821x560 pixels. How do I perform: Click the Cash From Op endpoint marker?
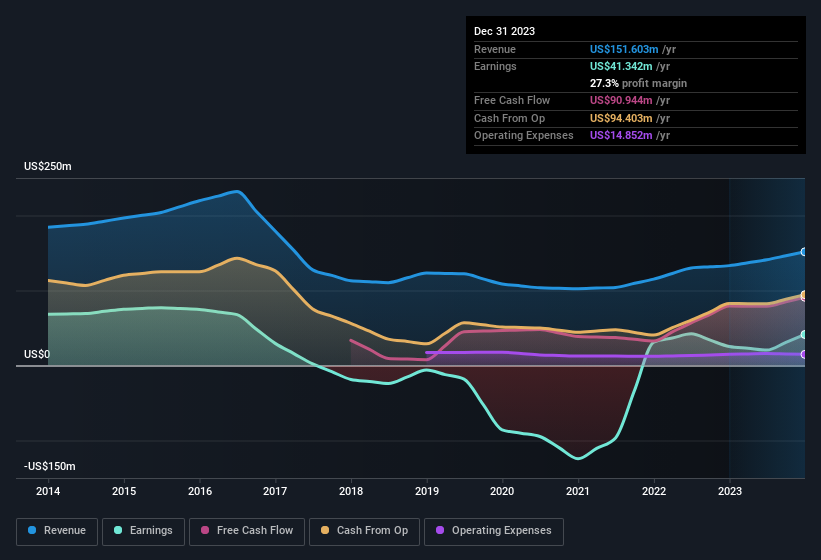804,295
